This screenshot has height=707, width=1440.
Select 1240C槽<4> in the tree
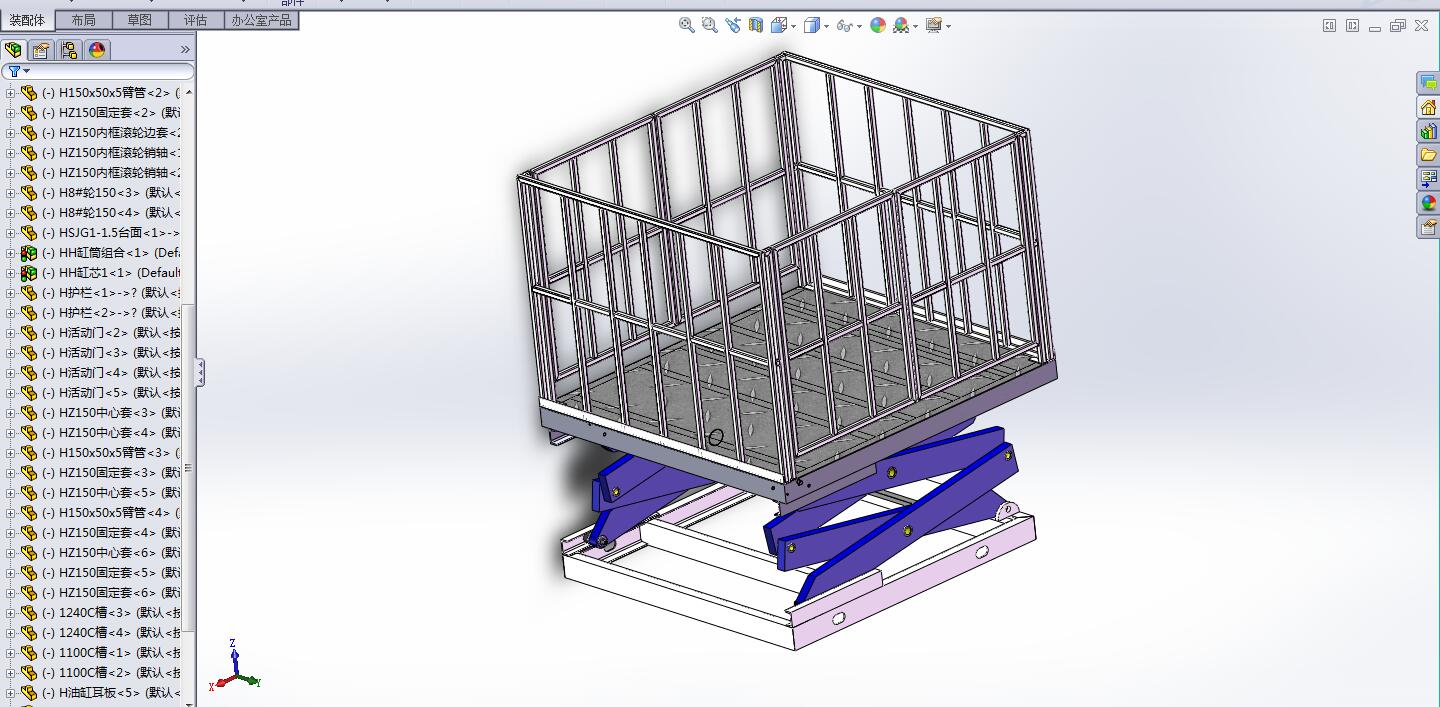(x=111, y=633)
